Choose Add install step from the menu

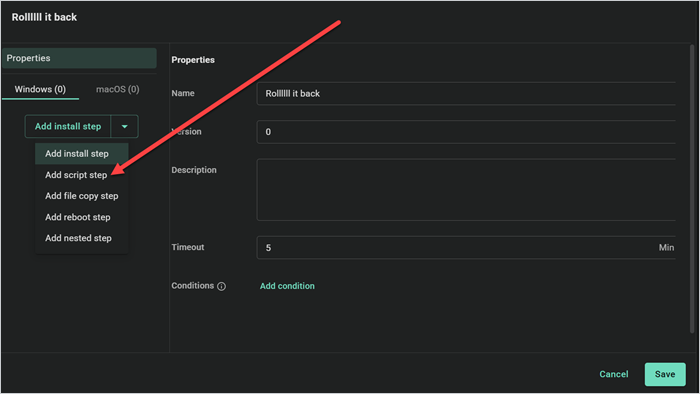[82, 153]
